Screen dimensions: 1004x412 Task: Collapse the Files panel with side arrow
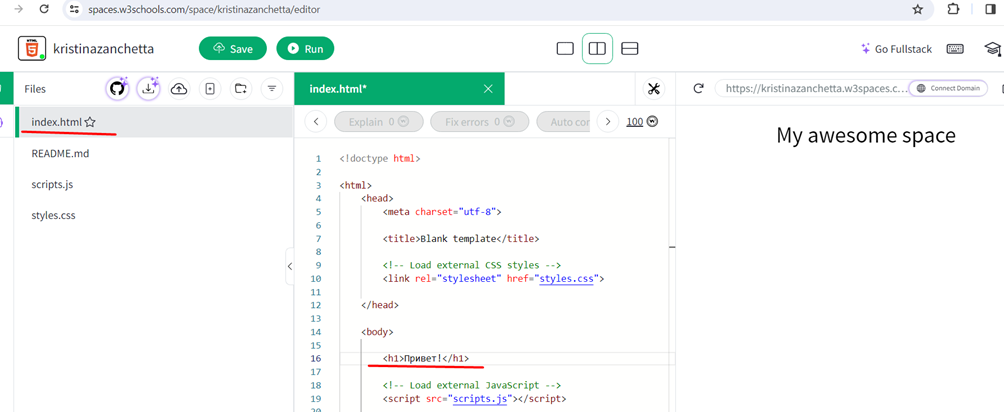(289, 266)
